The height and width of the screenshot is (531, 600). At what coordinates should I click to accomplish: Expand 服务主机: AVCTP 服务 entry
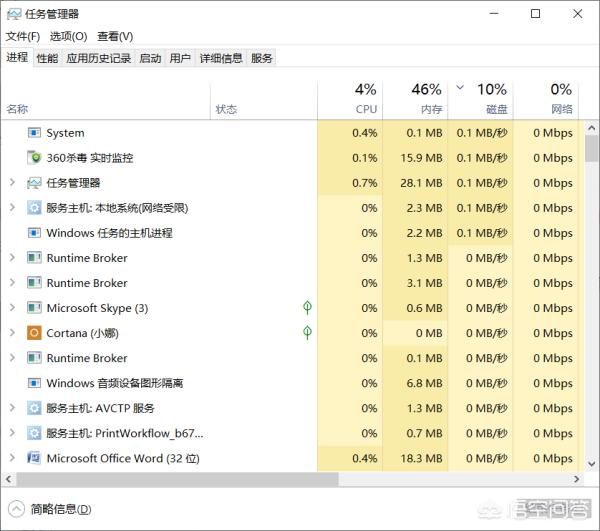[x=12, y=408]
